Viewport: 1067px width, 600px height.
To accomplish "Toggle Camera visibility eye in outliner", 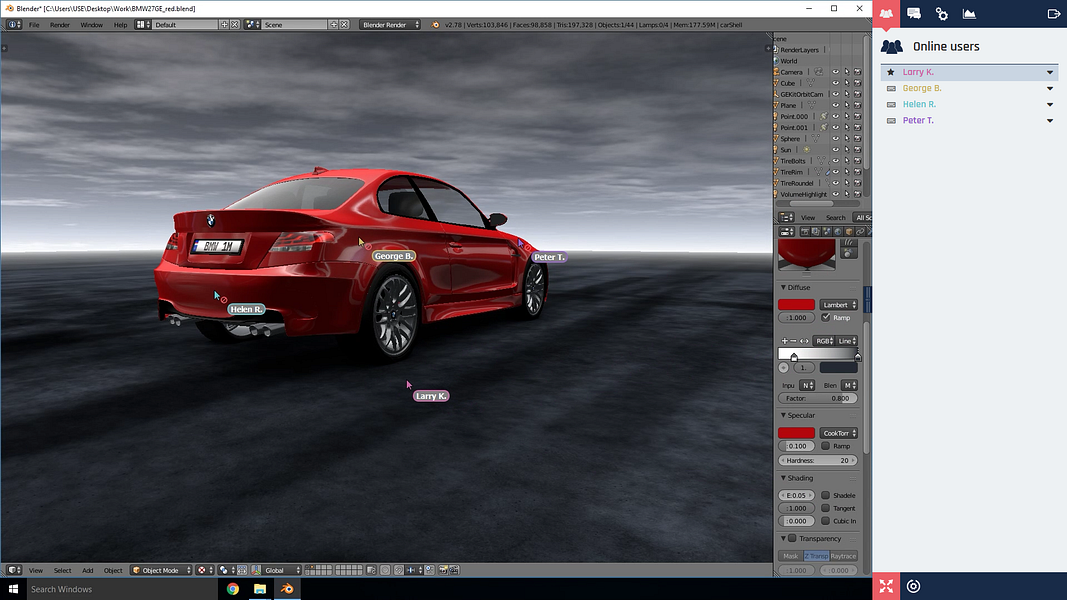I will click(x=836, y=72).
